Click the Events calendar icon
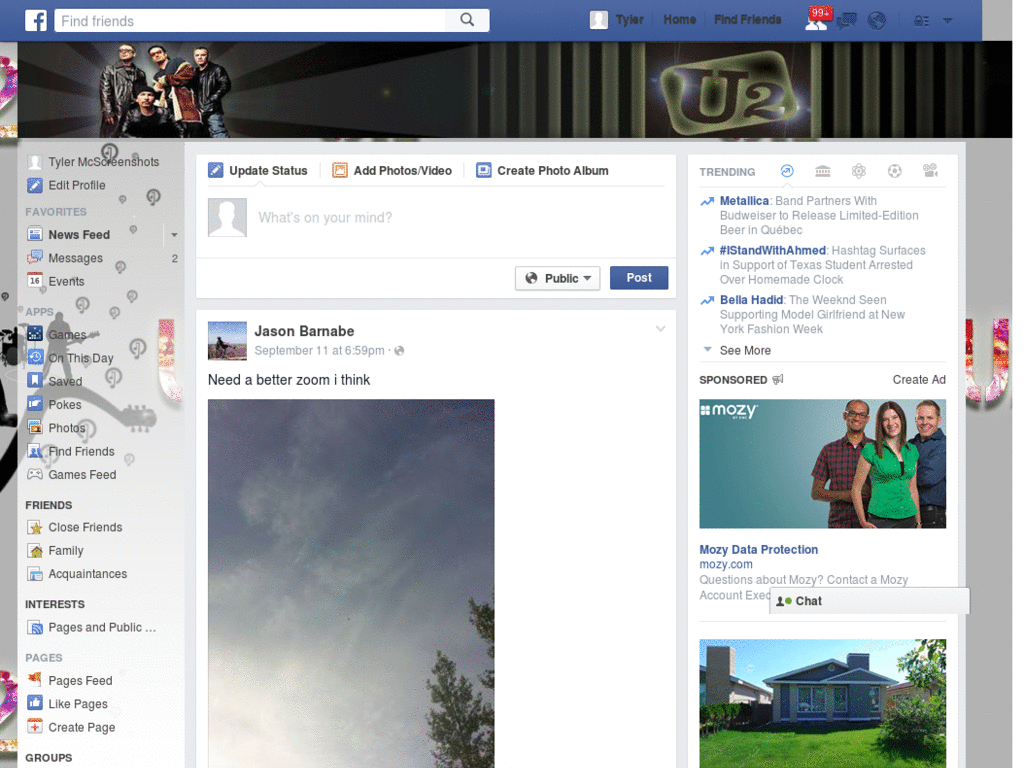Viewport: 1024px width, 768px height. (35, 281)
